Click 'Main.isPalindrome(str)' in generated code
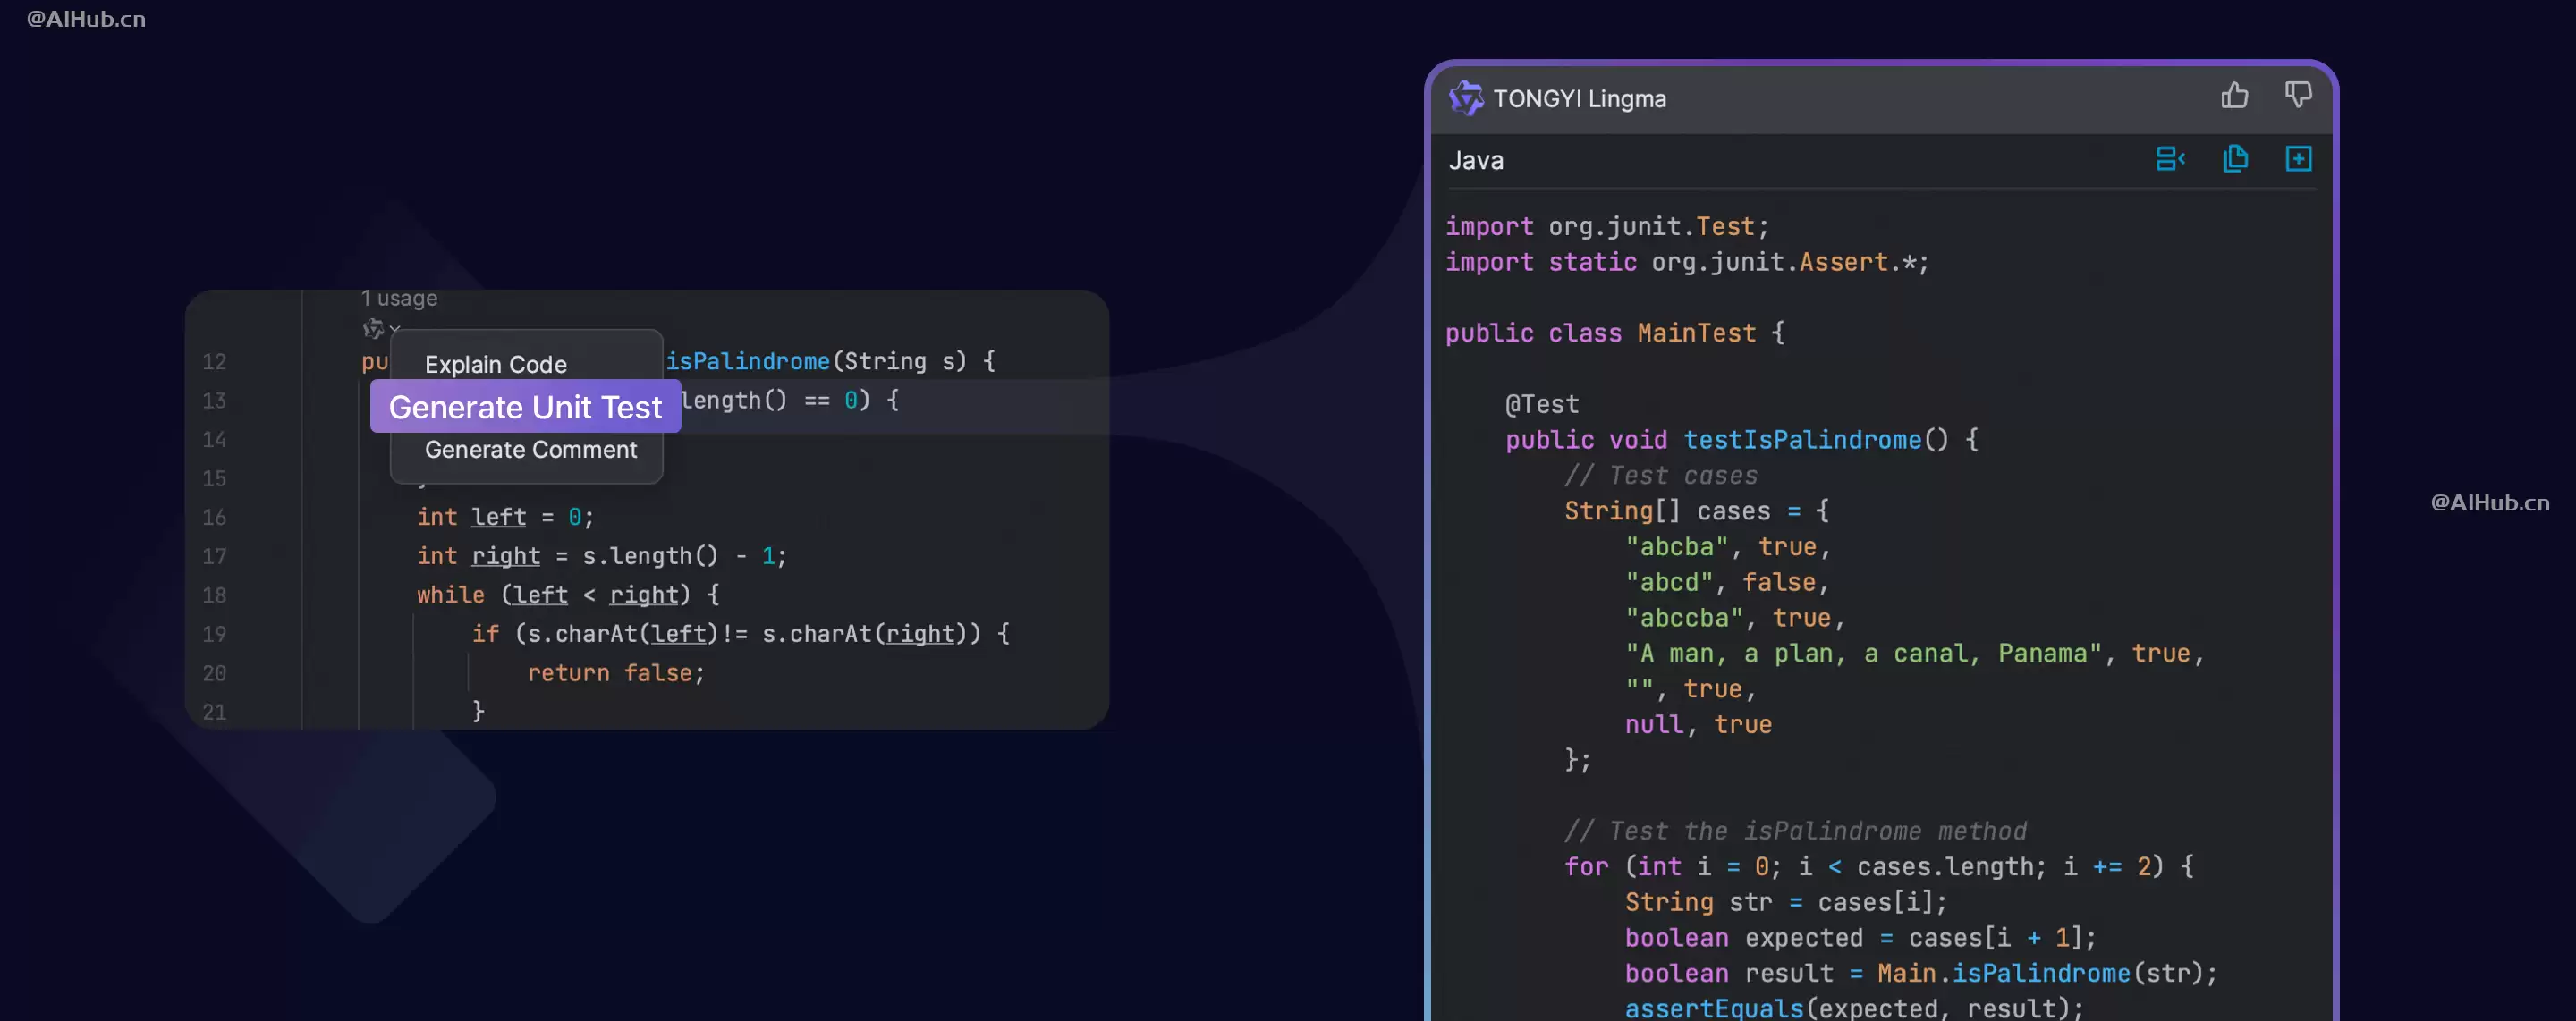Screen dimensions: 2576x1021 coord(2039,973)
